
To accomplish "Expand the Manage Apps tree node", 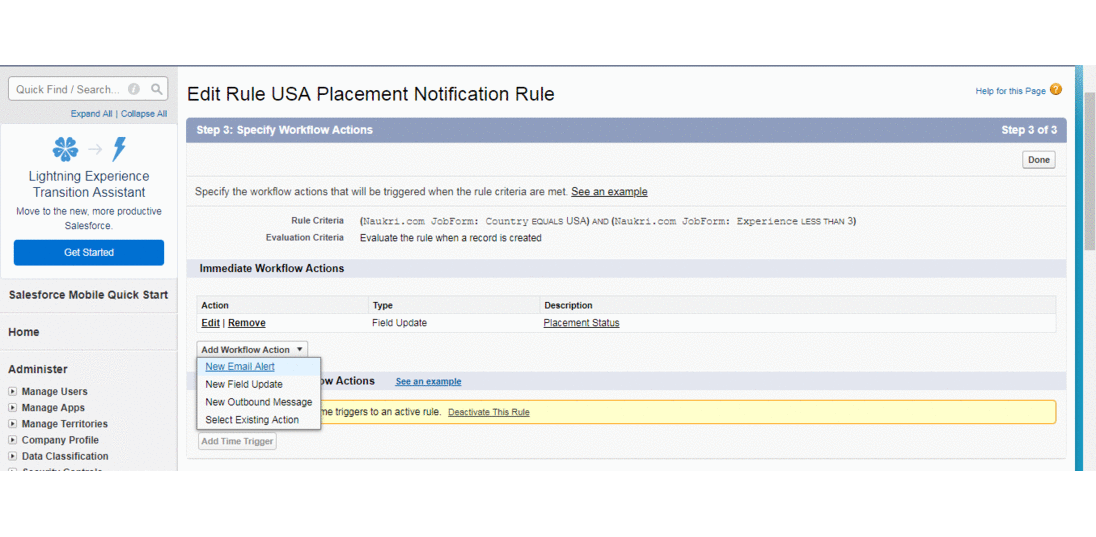I will 13,408.
